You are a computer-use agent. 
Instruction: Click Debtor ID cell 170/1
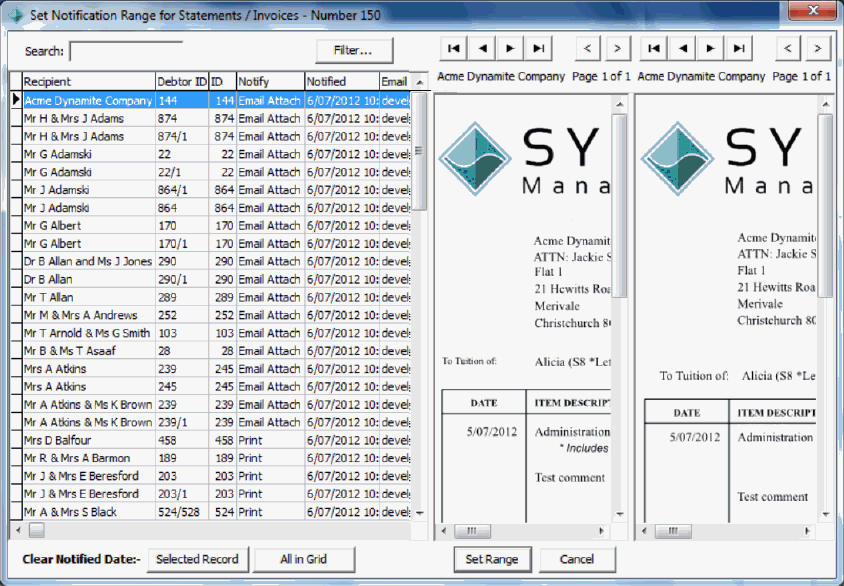pos(182,243)
